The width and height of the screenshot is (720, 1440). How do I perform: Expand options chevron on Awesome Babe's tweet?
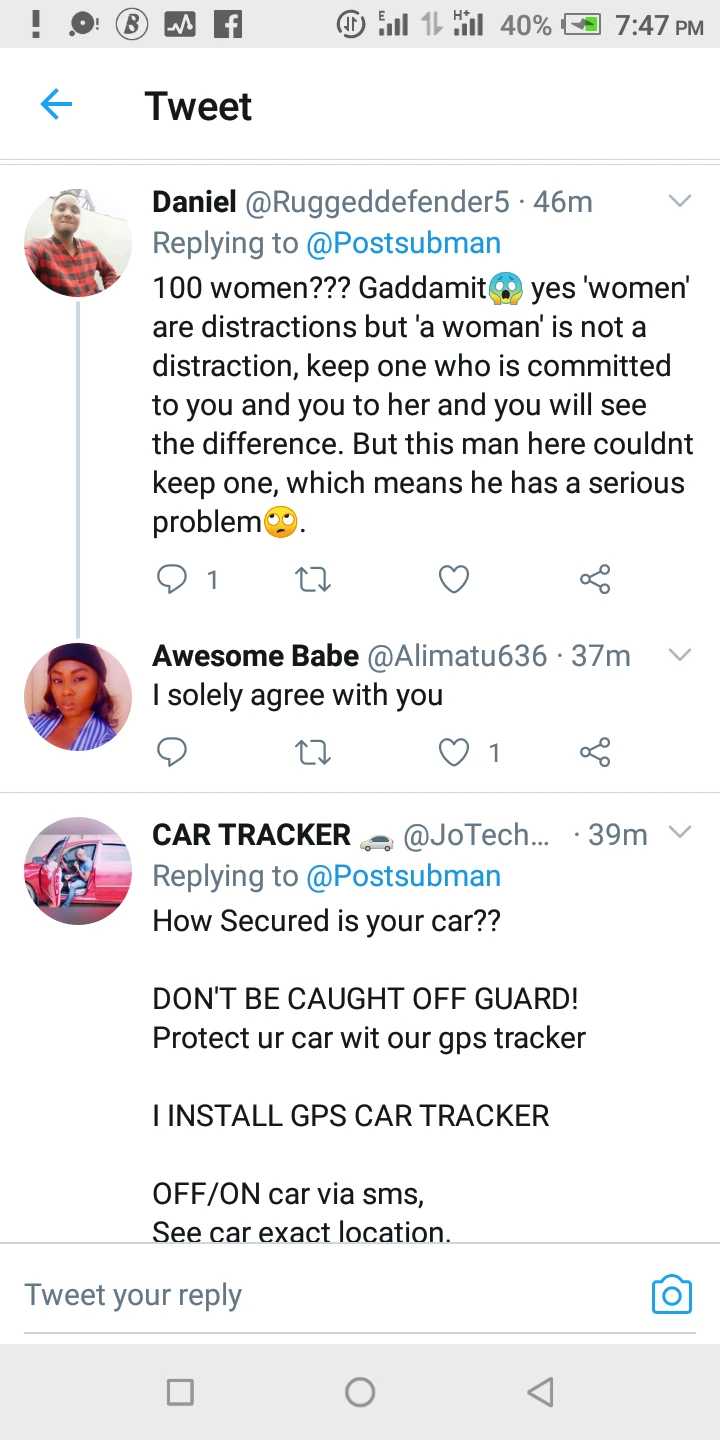coord(680,656)
